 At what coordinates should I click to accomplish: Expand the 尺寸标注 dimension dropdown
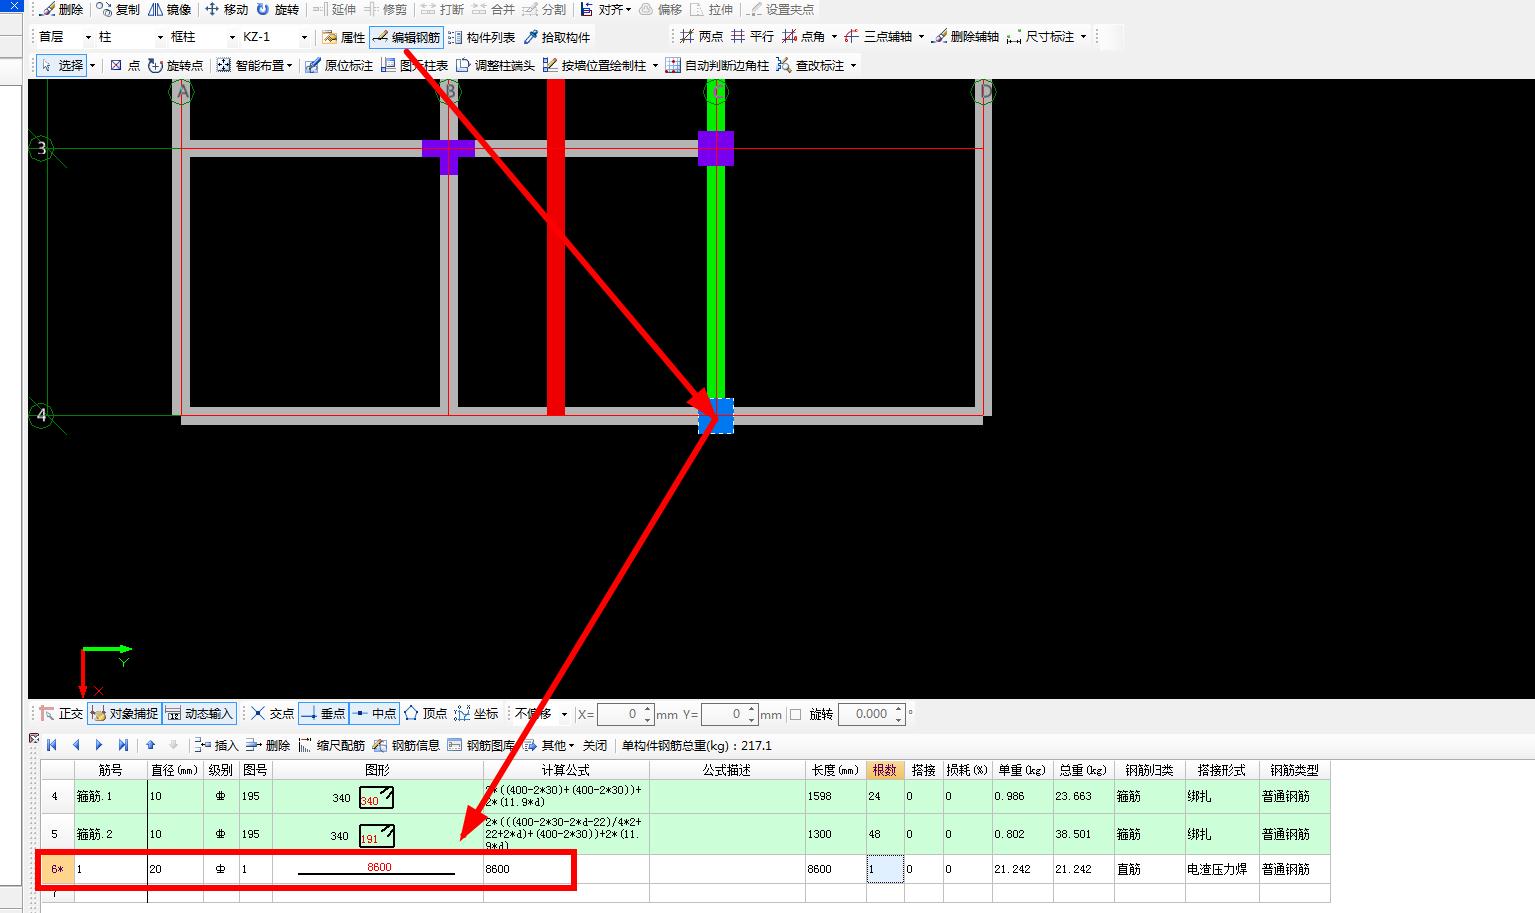1083,36
